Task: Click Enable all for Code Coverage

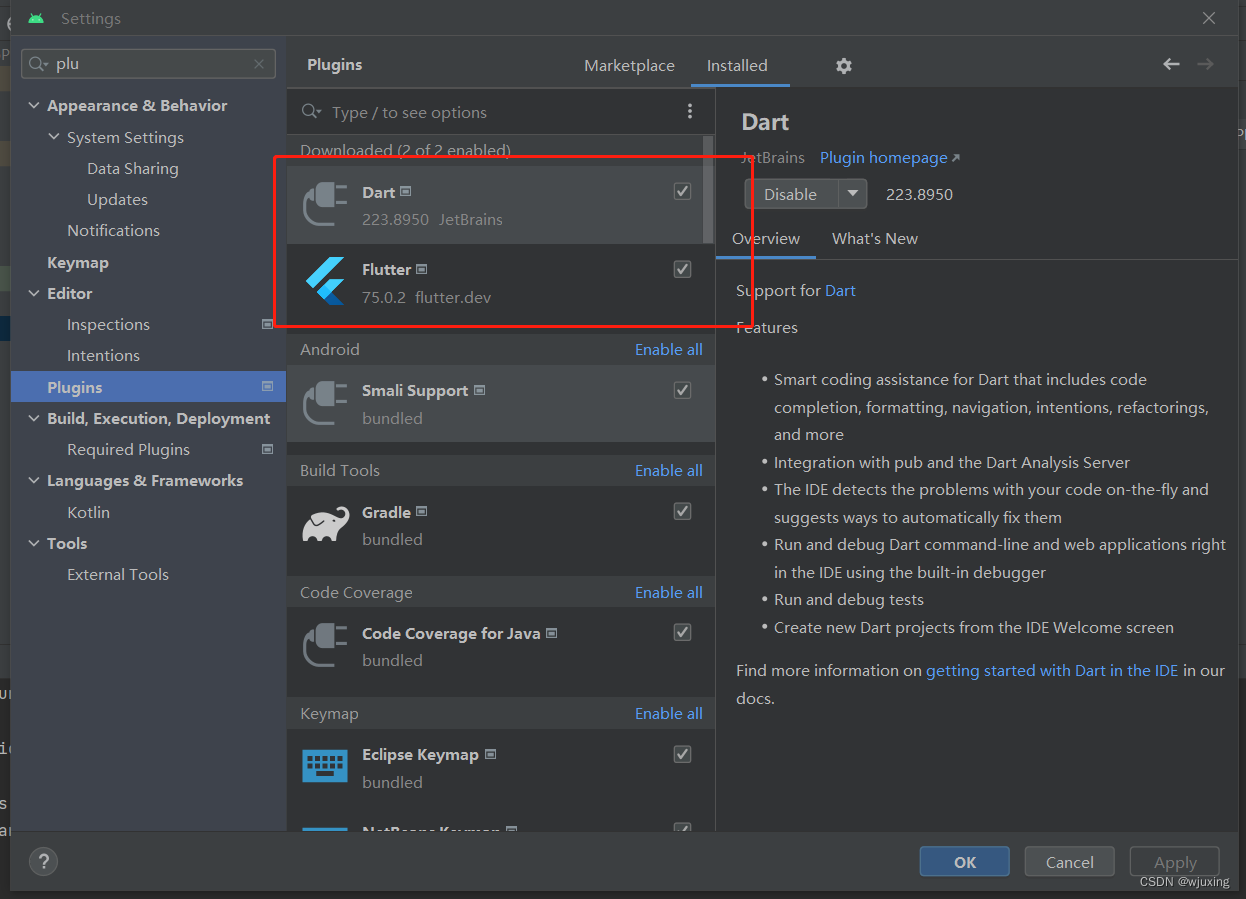Action: tap(669, 592)
